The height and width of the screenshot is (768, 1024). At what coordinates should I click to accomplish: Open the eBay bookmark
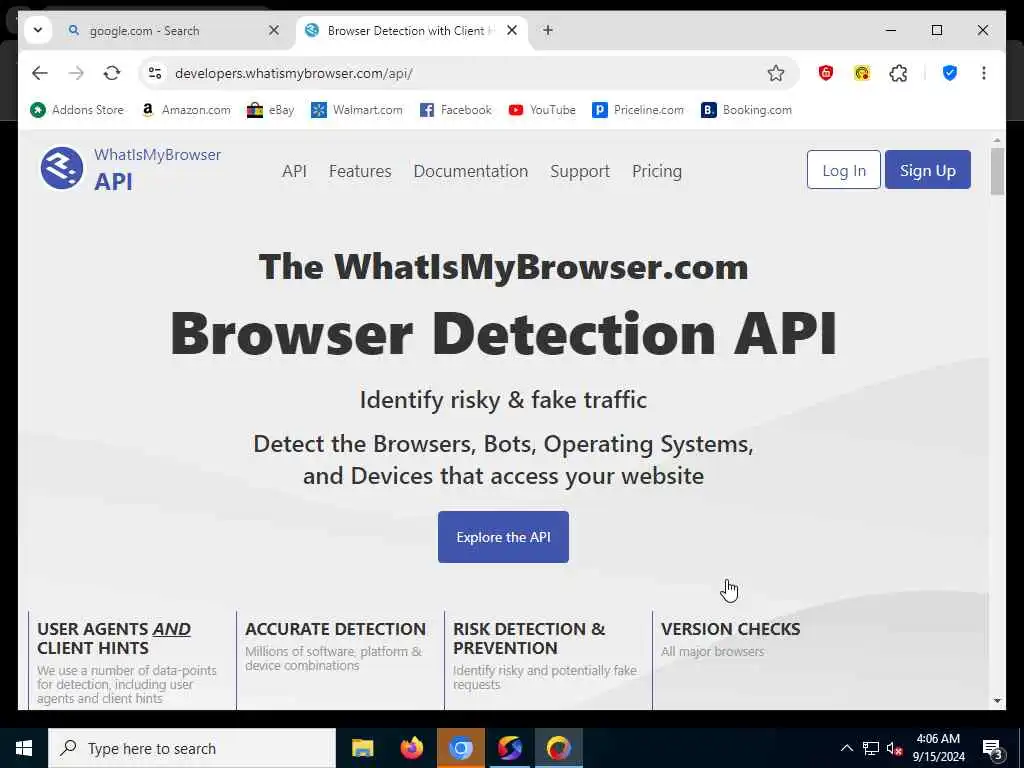click(270, 110)
